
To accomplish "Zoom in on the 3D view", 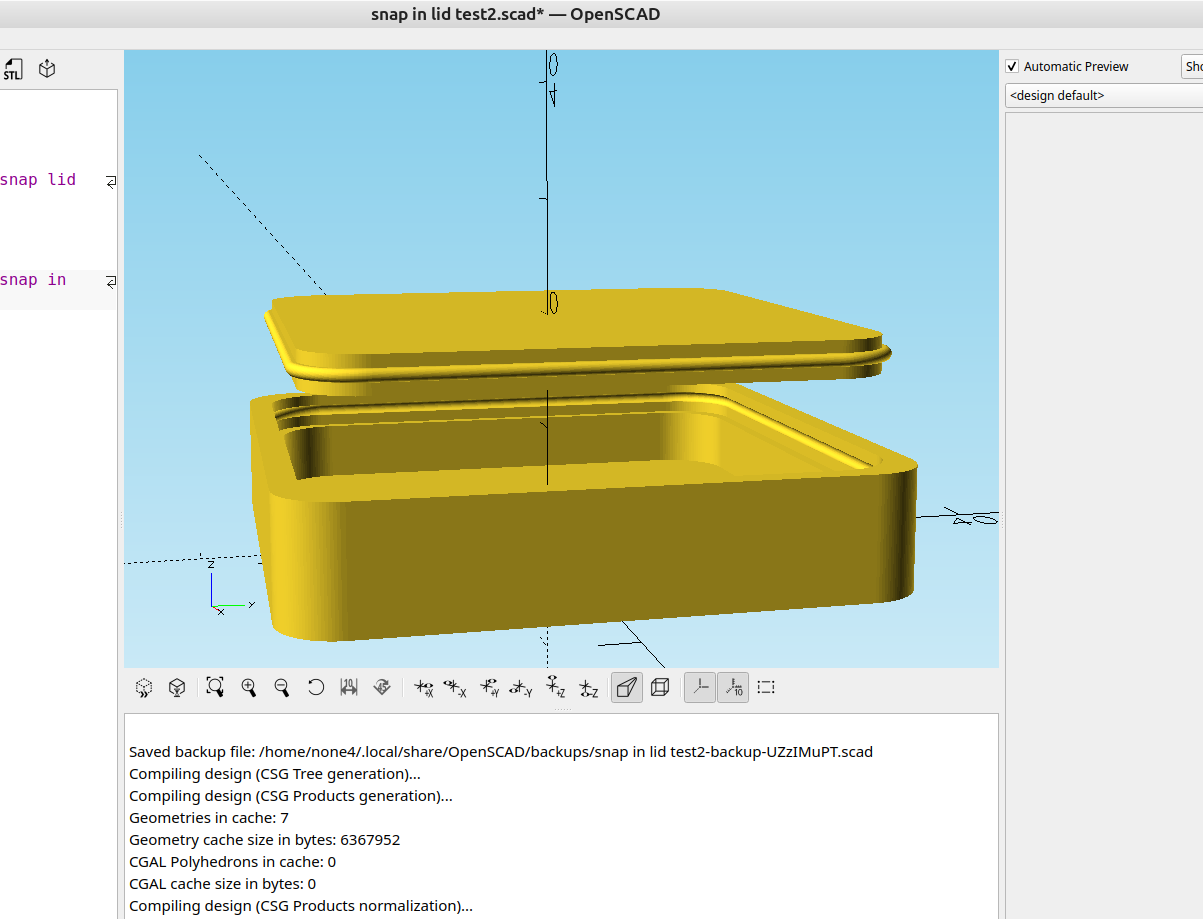I will [x=249, y=688].
